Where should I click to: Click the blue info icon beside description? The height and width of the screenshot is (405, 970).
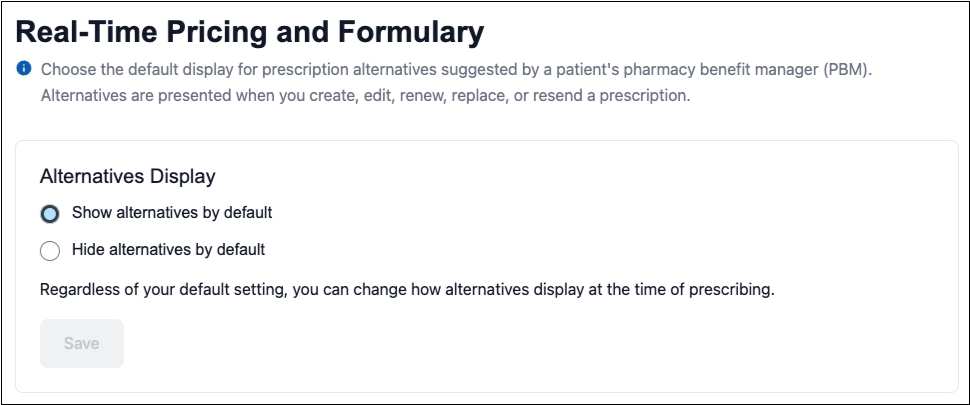[24, 71]
